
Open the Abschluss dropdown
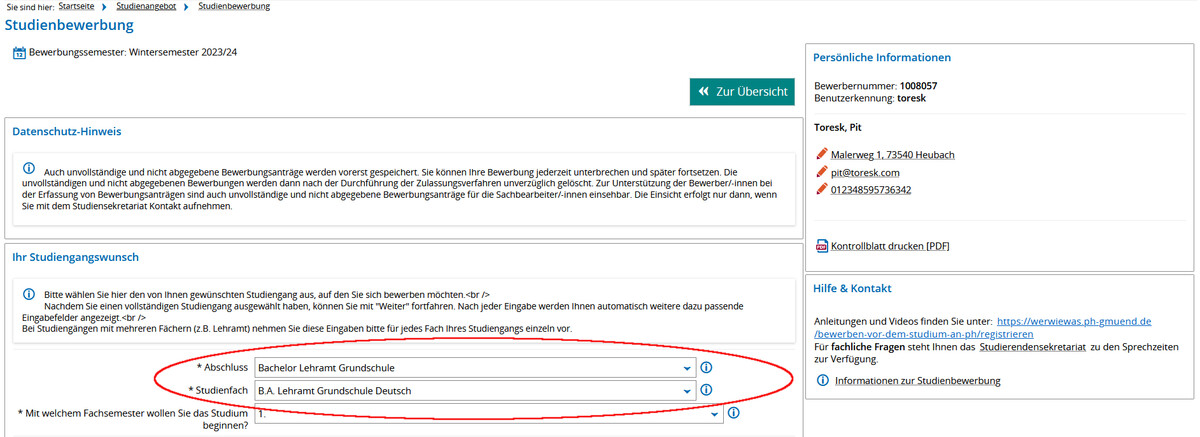pos(475,368)
